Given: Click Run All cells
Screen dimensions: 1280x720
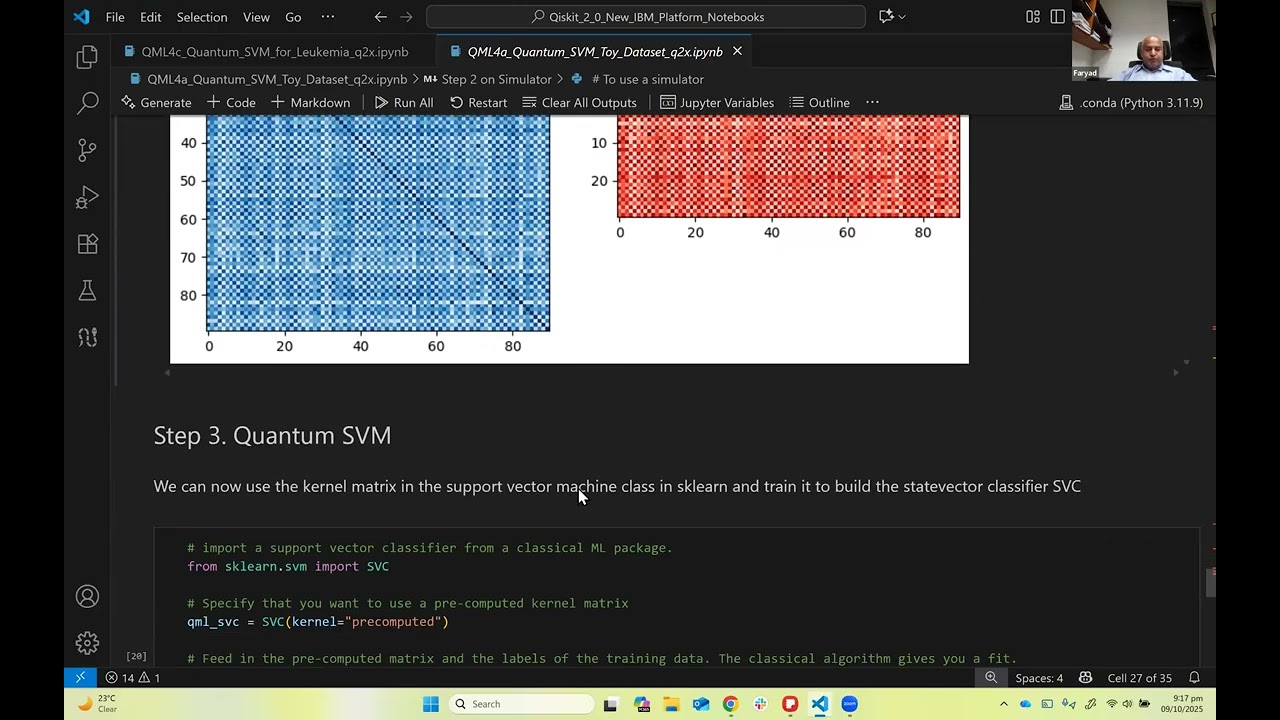Looking at the screenshot, I should [x=404, y=102].
